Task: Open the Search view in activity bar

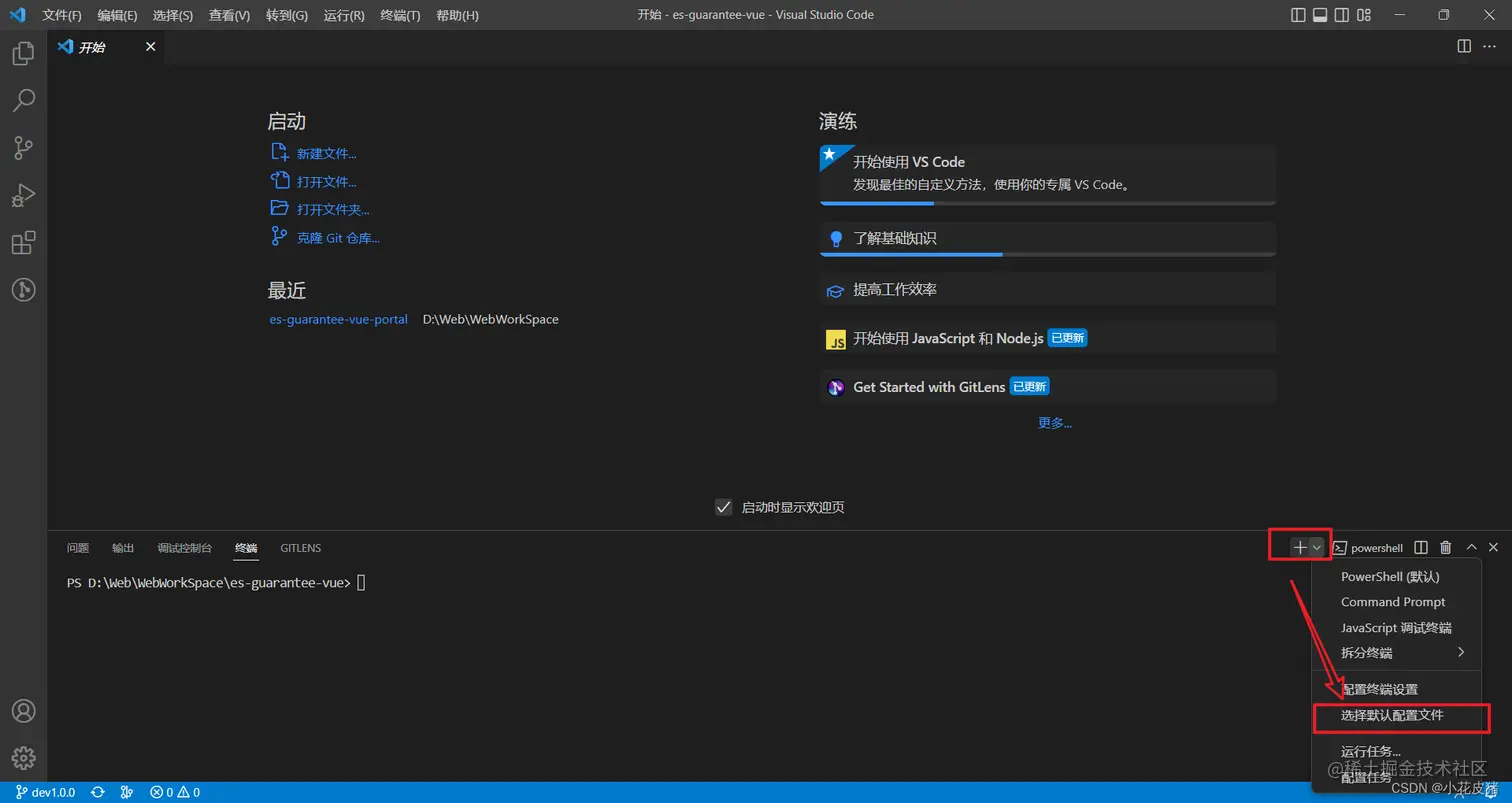Action: 23,100
